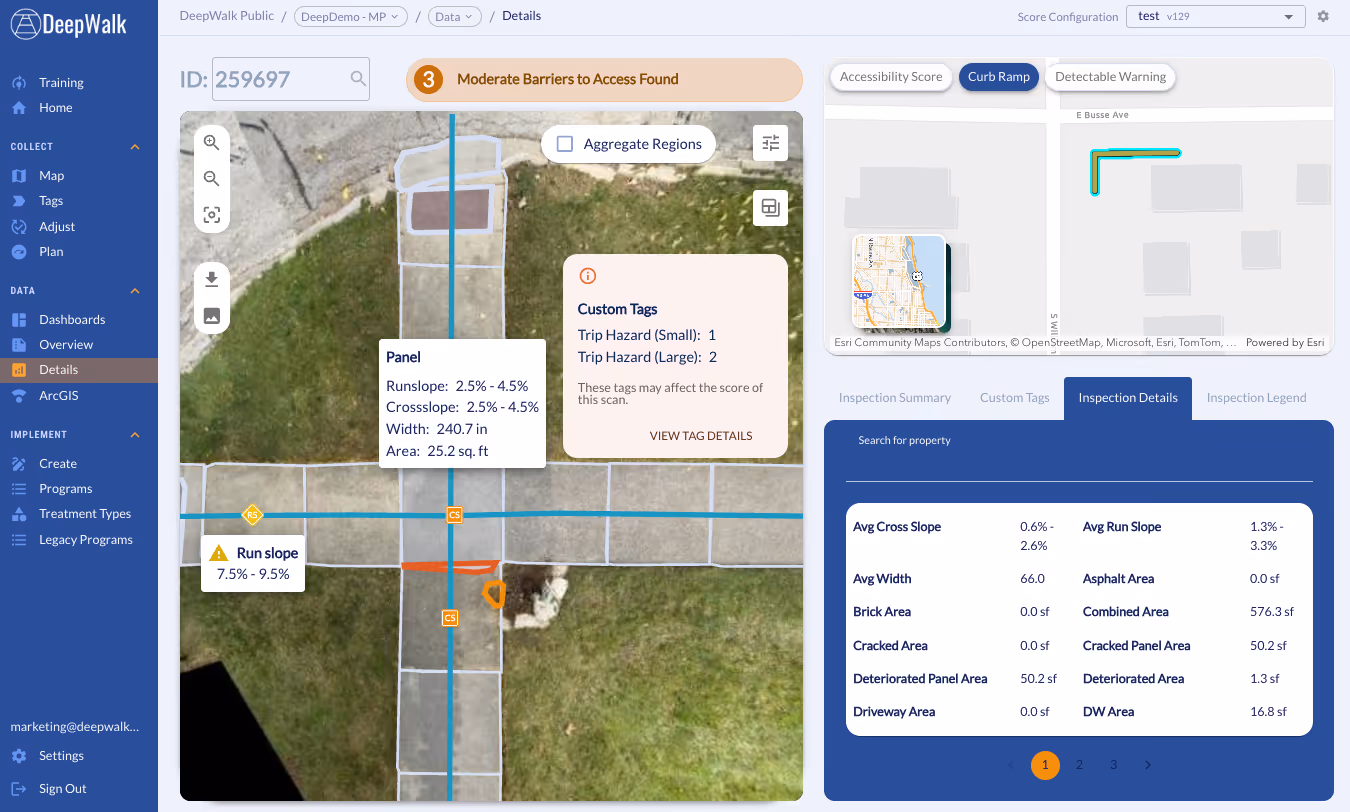Click the lower CS marker on scan
The width and height of the screenshot is (1350, 812).
coord(450,618)
